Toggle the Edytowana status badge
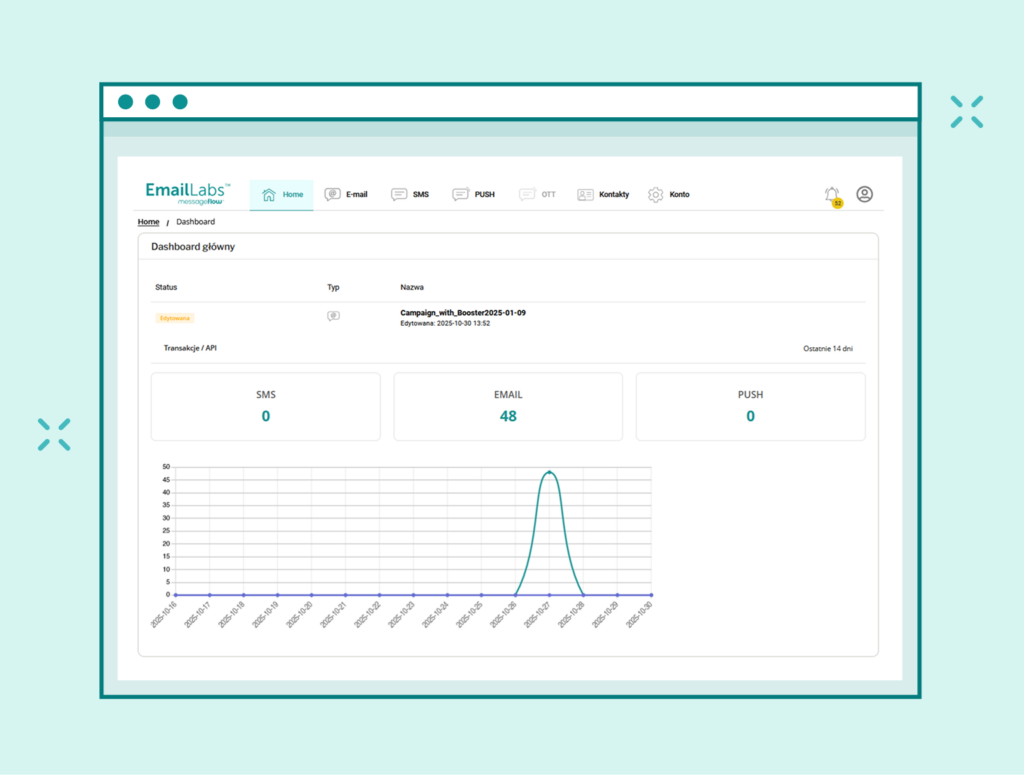The width and height of the screenshot is (1024, 775). (175, 317)
